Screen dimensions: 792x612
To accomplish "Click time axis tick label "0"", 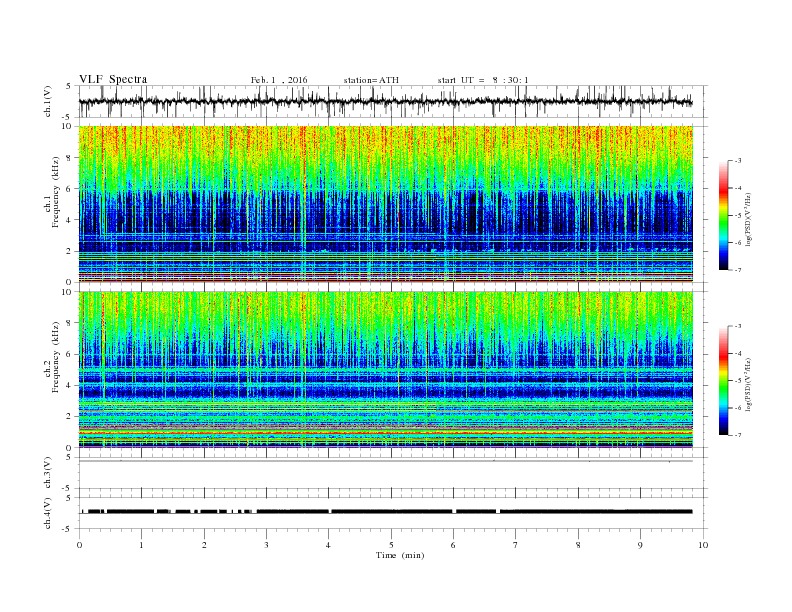I will point(79,545).
